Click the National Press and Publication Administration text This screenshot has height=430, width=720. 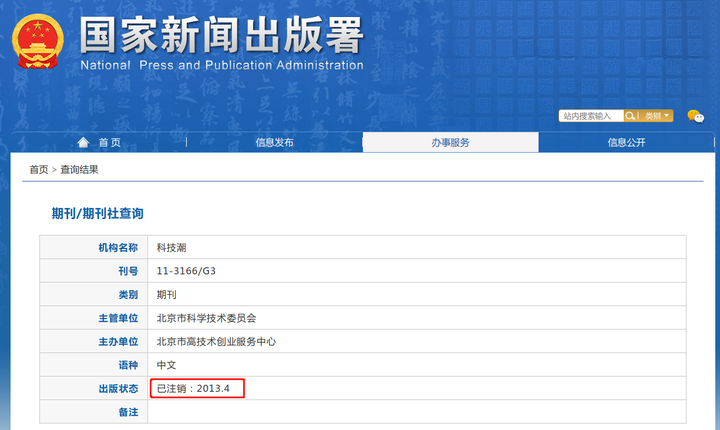point(222,65)
